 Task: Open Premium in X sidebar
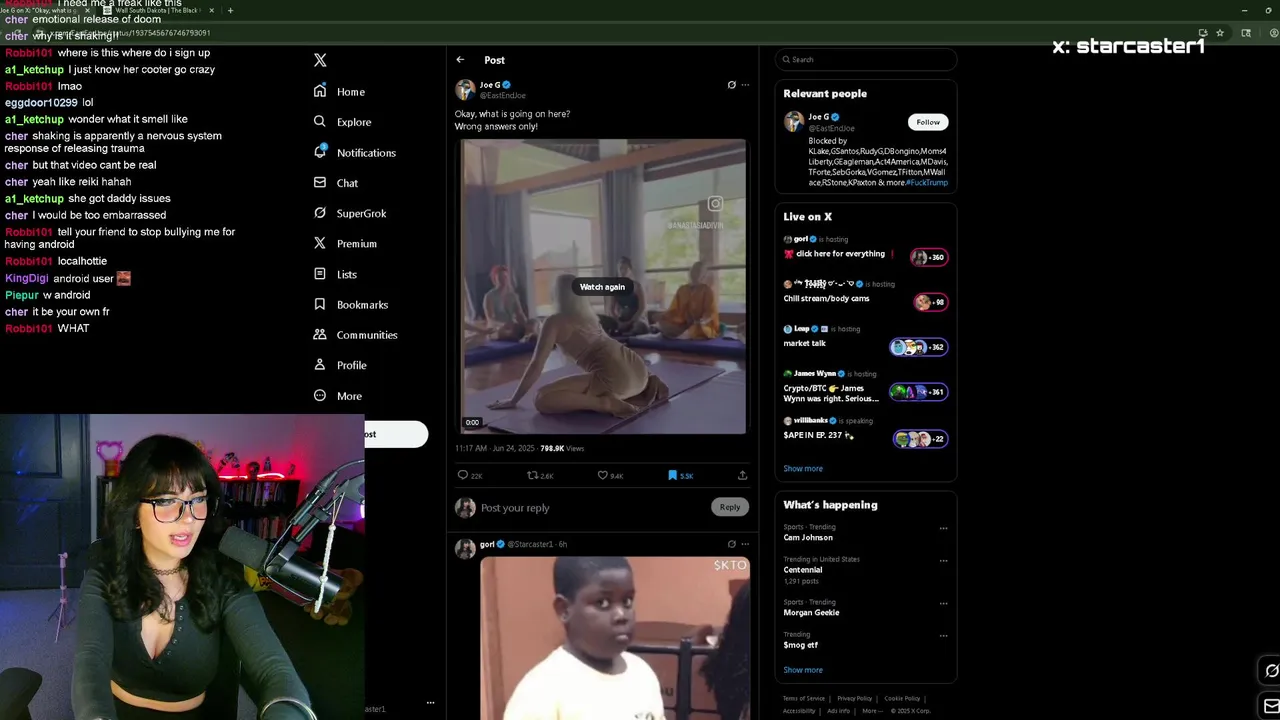point(345,243)
